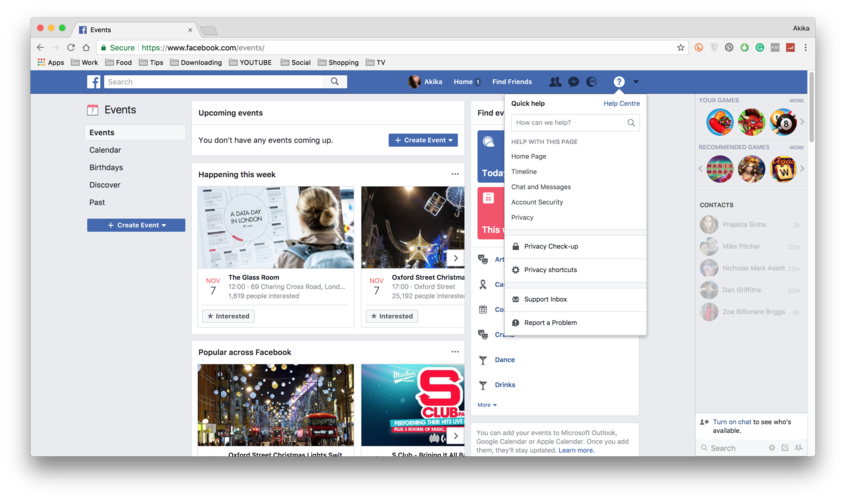Image resolution: width=846 pixels, height=500 pixels.
Task: Open the Notifications globe icon
Action: (x=592, y=81)
